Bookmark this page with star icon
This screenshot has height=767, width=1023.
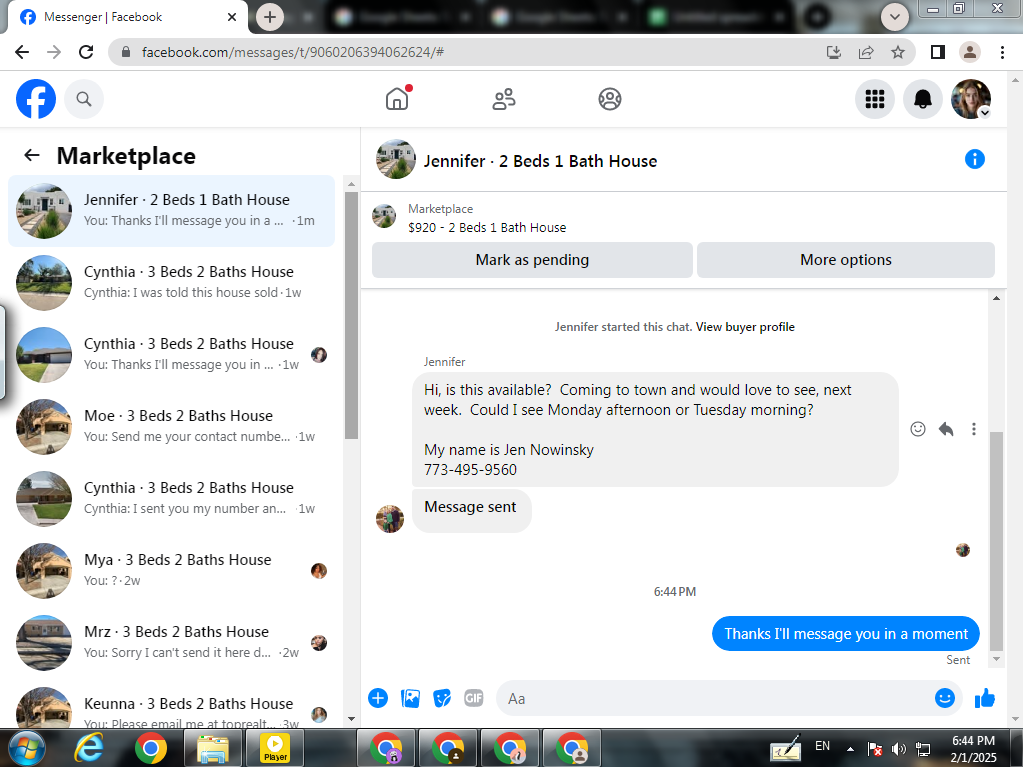pyautogui.click(x=898, y=52)
